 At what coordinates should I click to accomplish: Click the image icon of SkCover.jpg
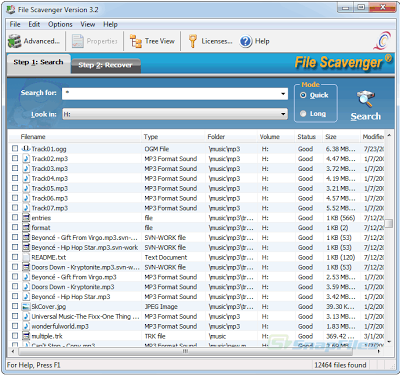click(26, 307)
